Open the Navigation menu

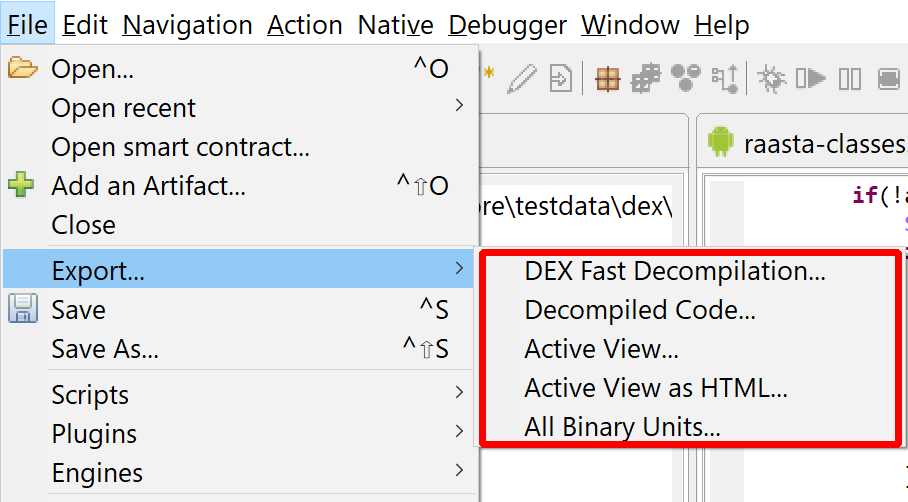tap(188, 25)
